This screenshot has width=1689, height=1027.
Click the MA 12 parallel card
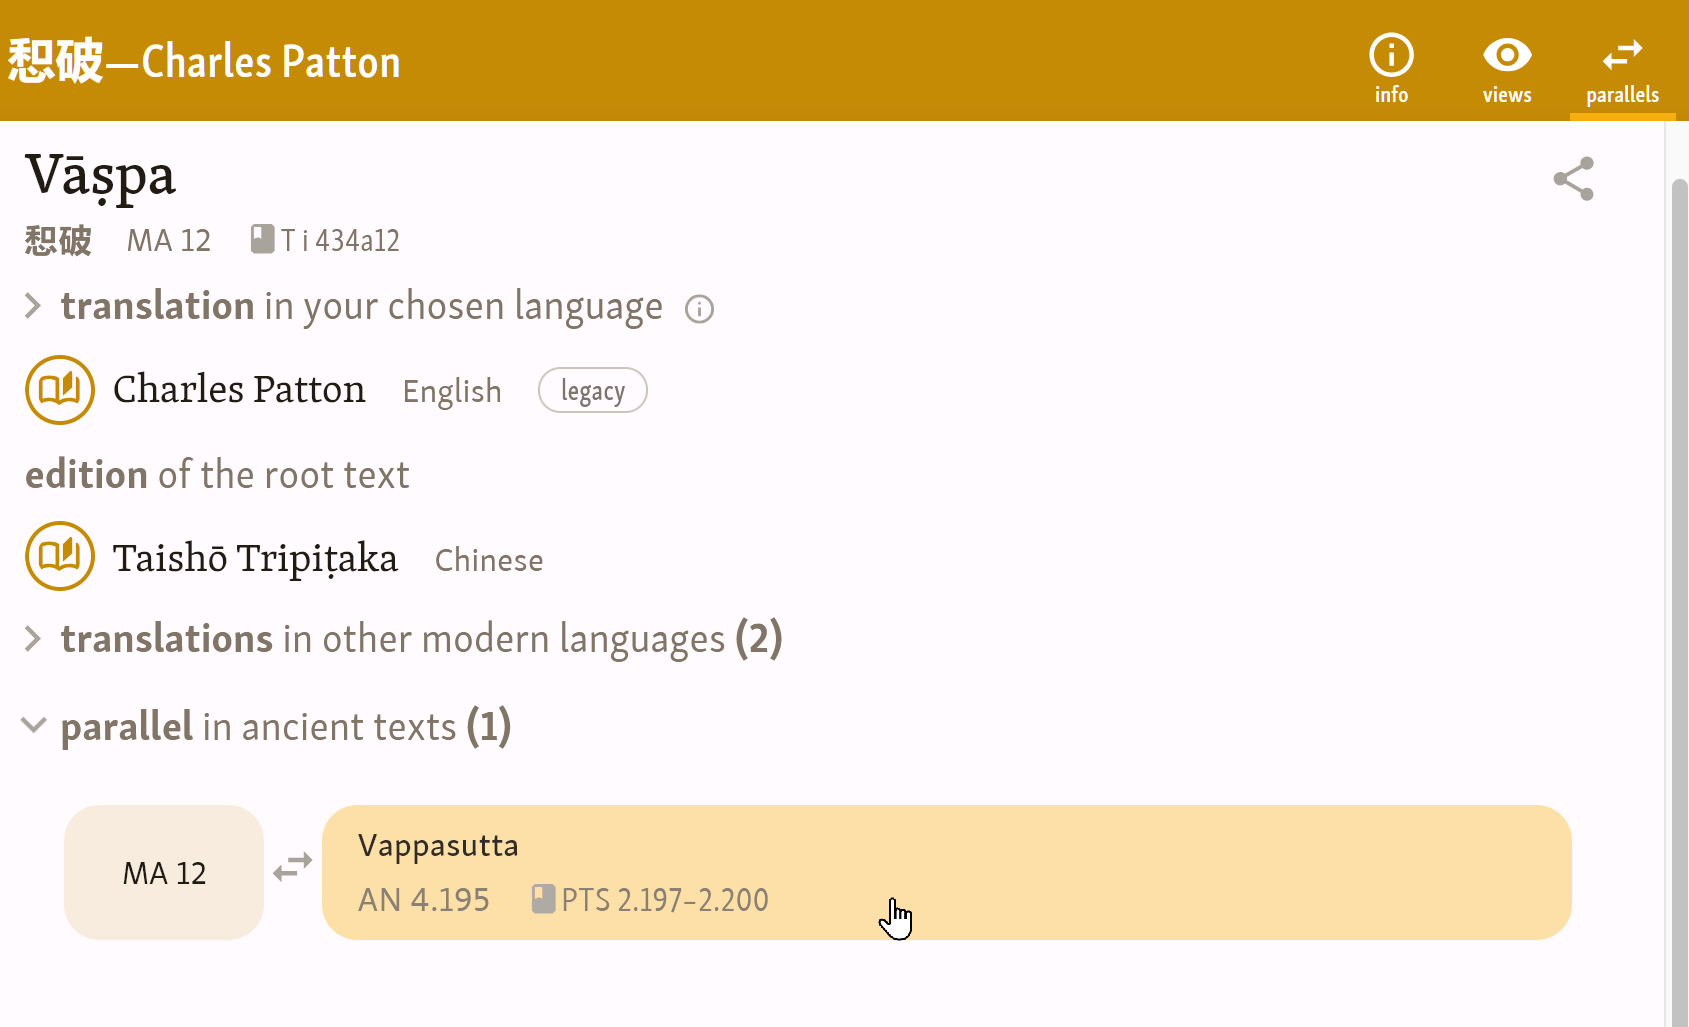coord(164,873)
